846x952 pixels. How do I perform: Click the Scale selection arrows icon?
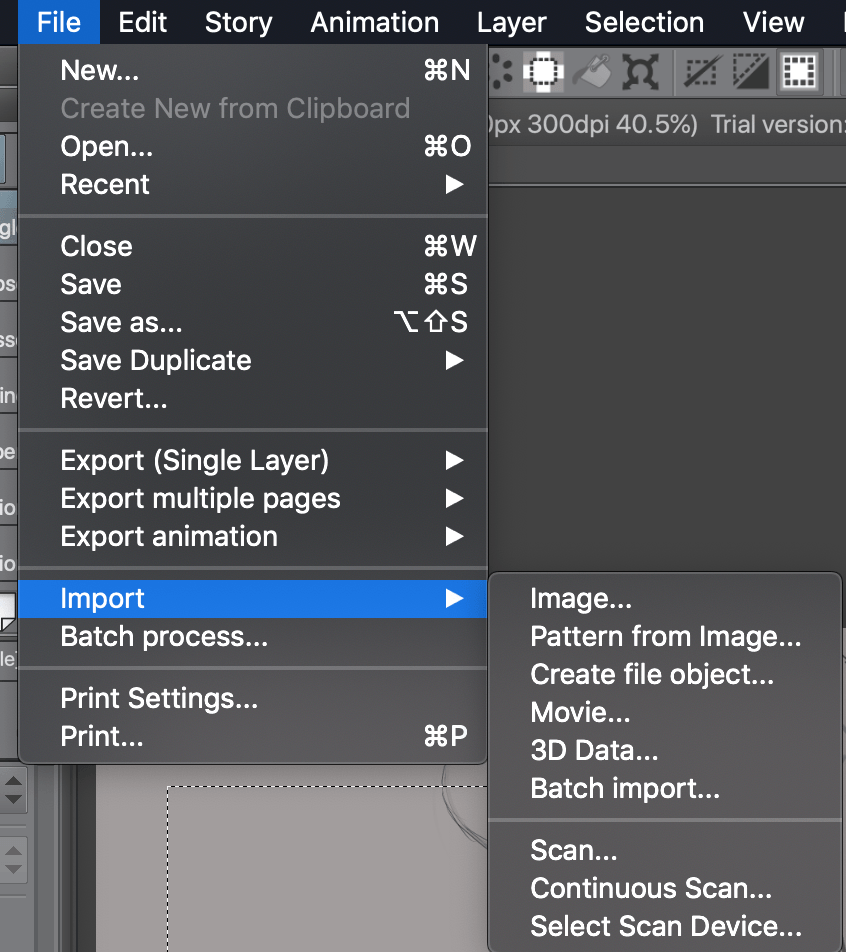(641, 71)
